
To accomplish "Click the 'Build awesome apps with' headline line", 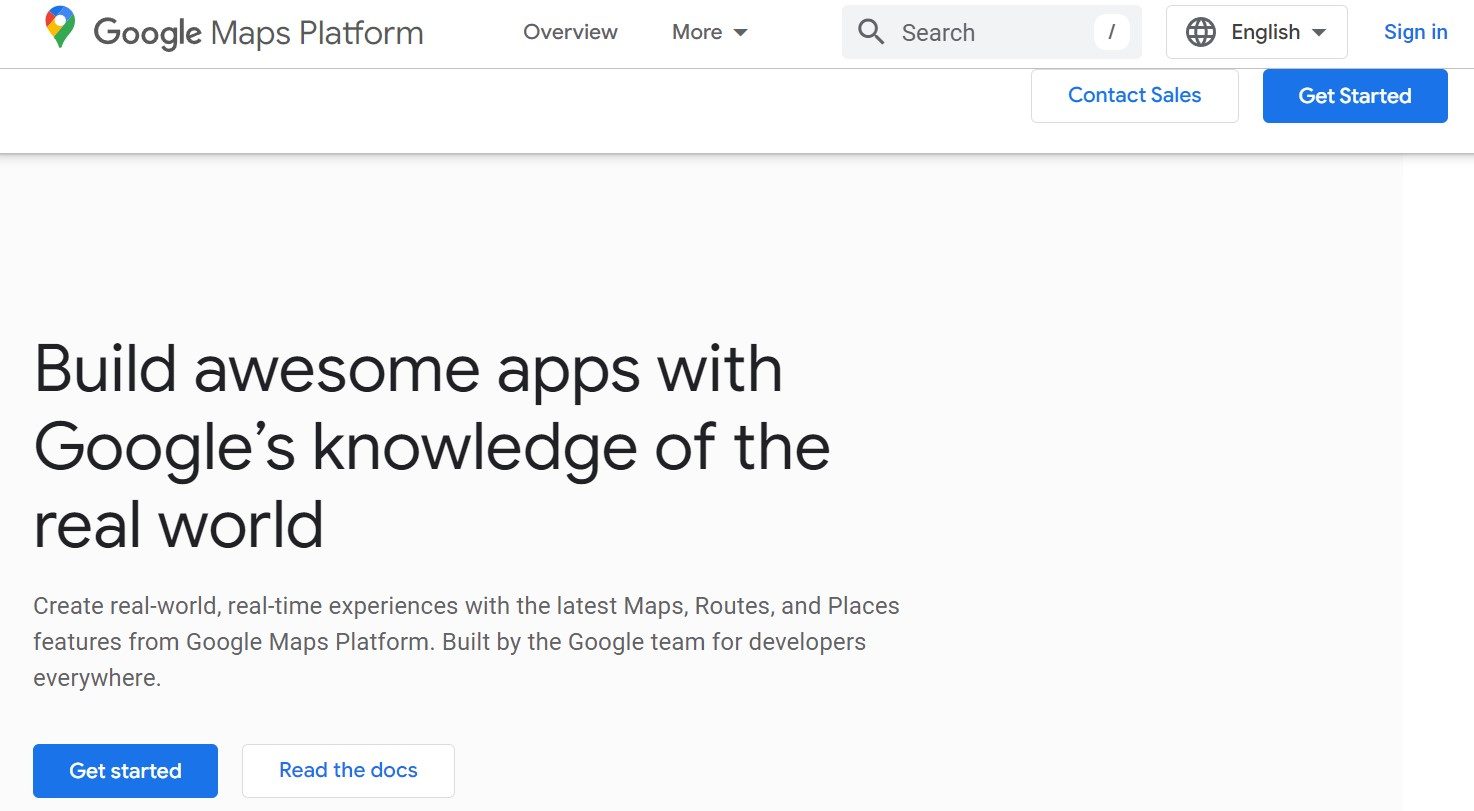I will [x=408, y=369].
